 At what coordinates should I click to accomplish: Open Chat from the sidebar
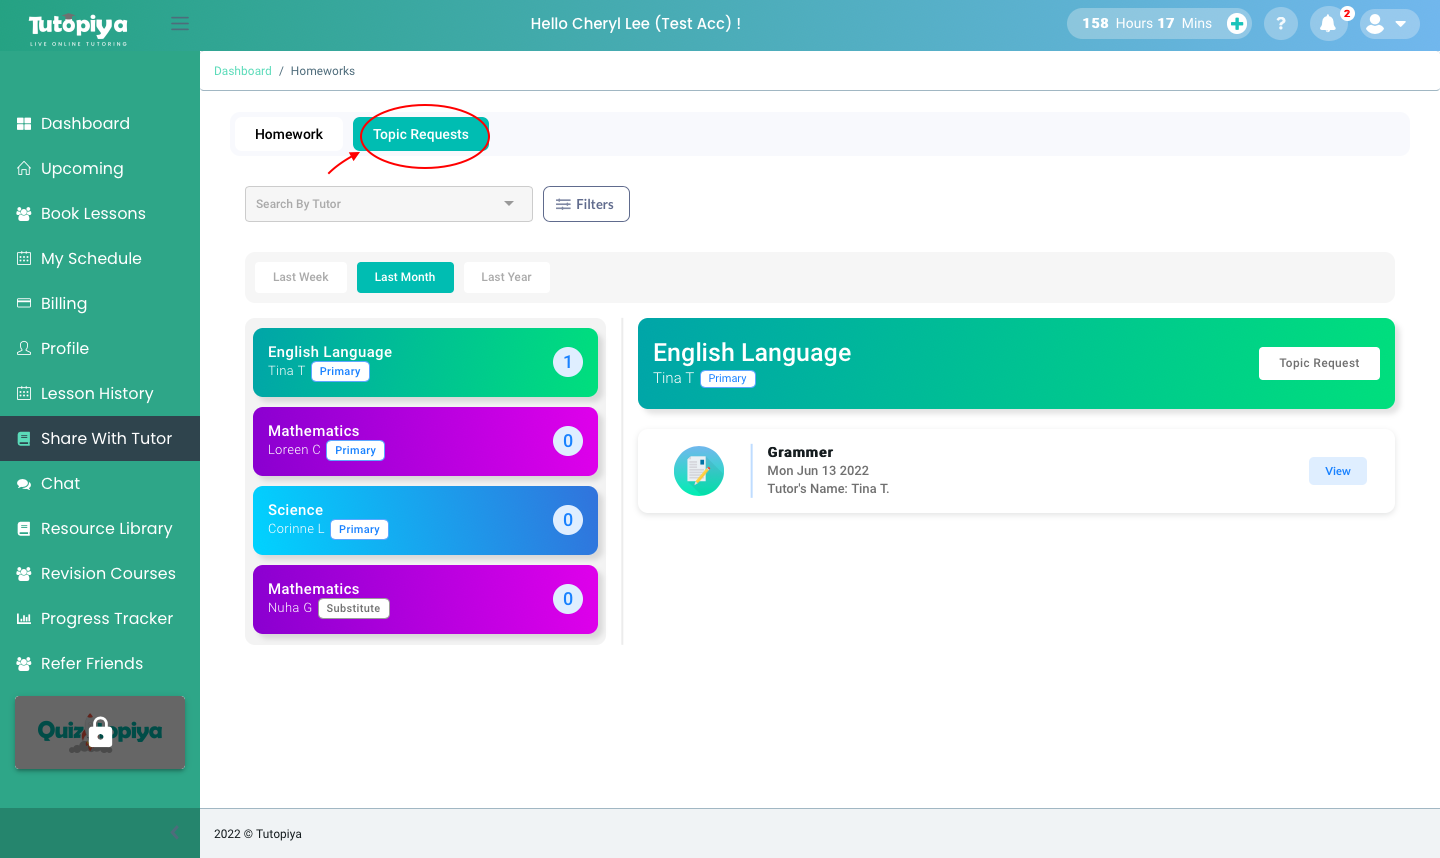60,484
